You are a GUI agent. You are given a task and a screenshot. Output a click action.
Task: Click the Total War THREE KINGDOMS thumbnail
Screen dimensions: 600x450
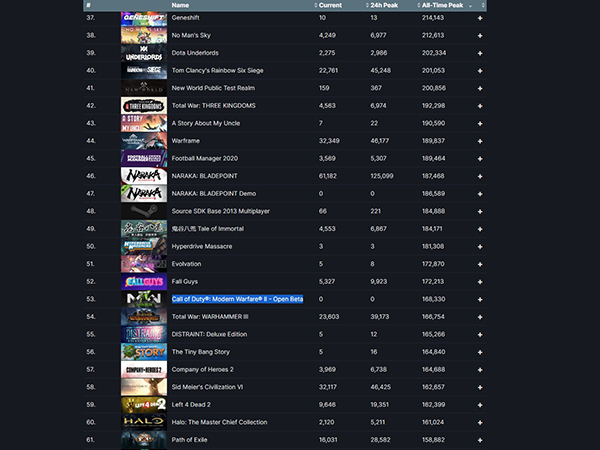point(144,106)
